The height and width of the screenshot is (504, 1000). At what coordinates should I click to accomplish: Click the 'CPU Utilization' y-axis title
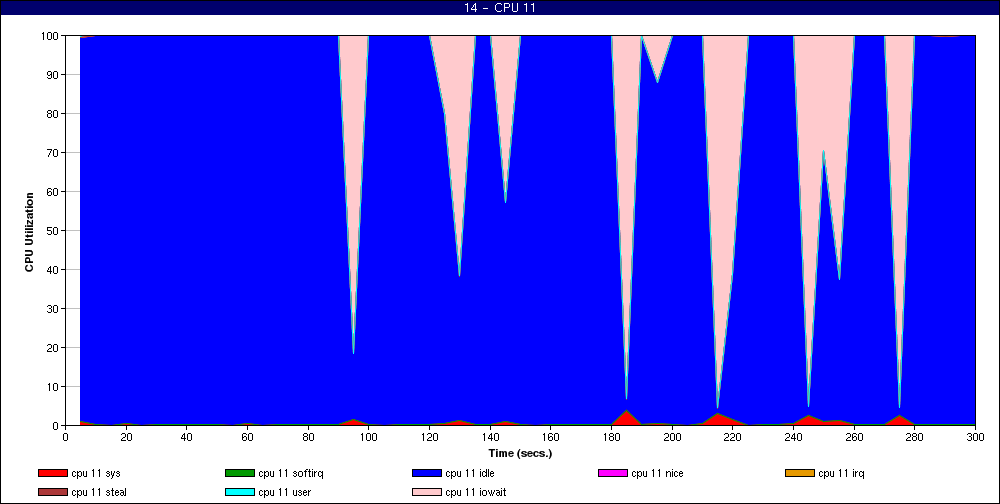pyautogui.click(x=29, y=232)
